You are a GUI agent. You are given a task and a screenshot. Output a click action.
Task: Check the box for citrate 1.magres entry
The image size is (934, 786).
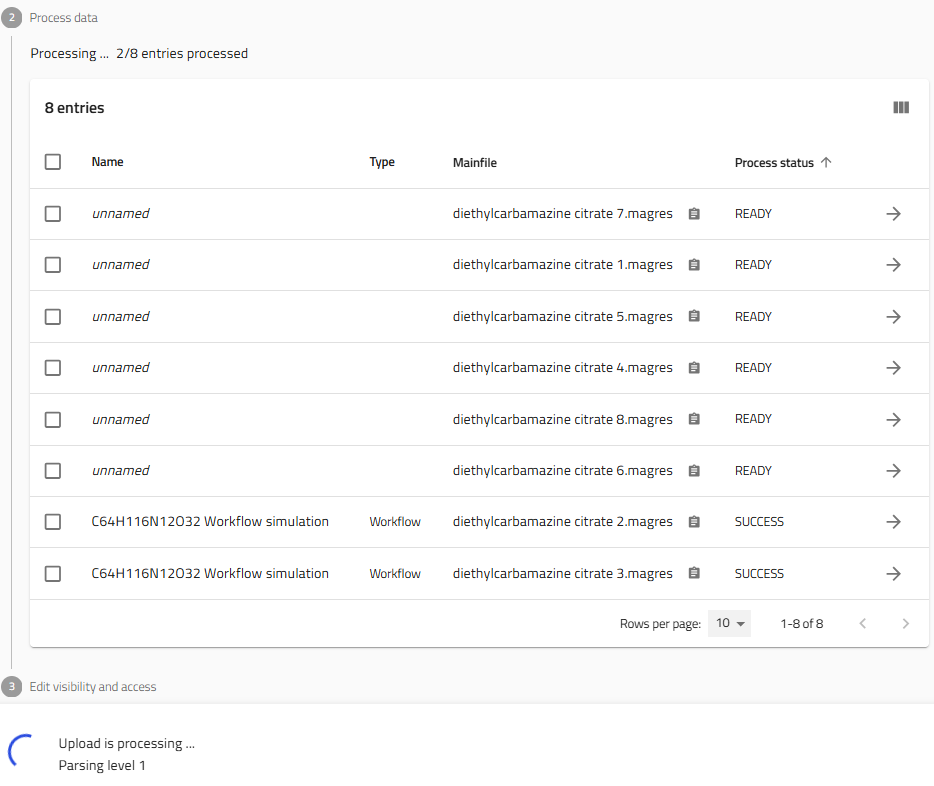pyautogui.click(x=53, y=264)
